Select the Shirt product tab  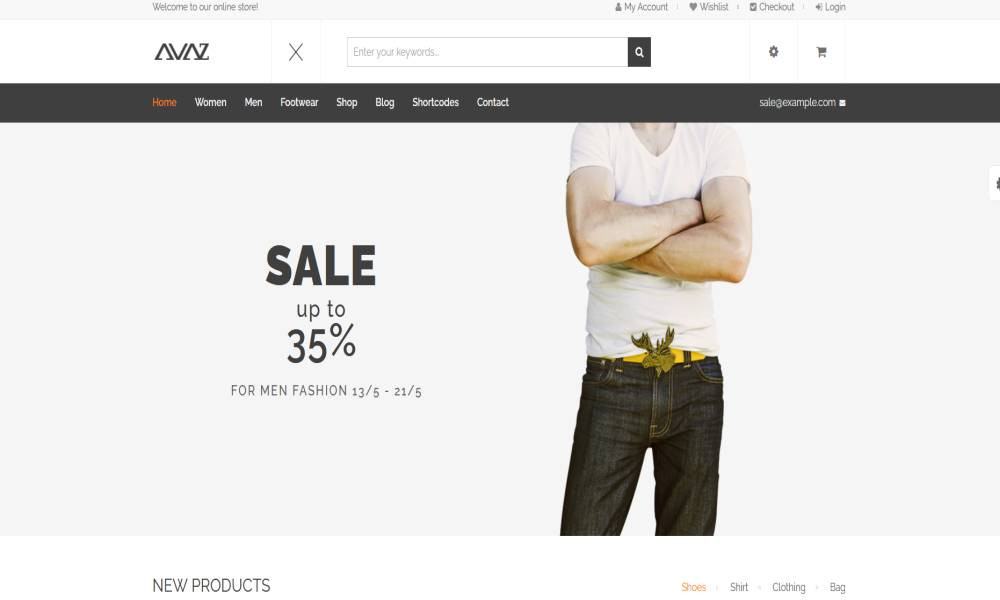coord(739,587)
